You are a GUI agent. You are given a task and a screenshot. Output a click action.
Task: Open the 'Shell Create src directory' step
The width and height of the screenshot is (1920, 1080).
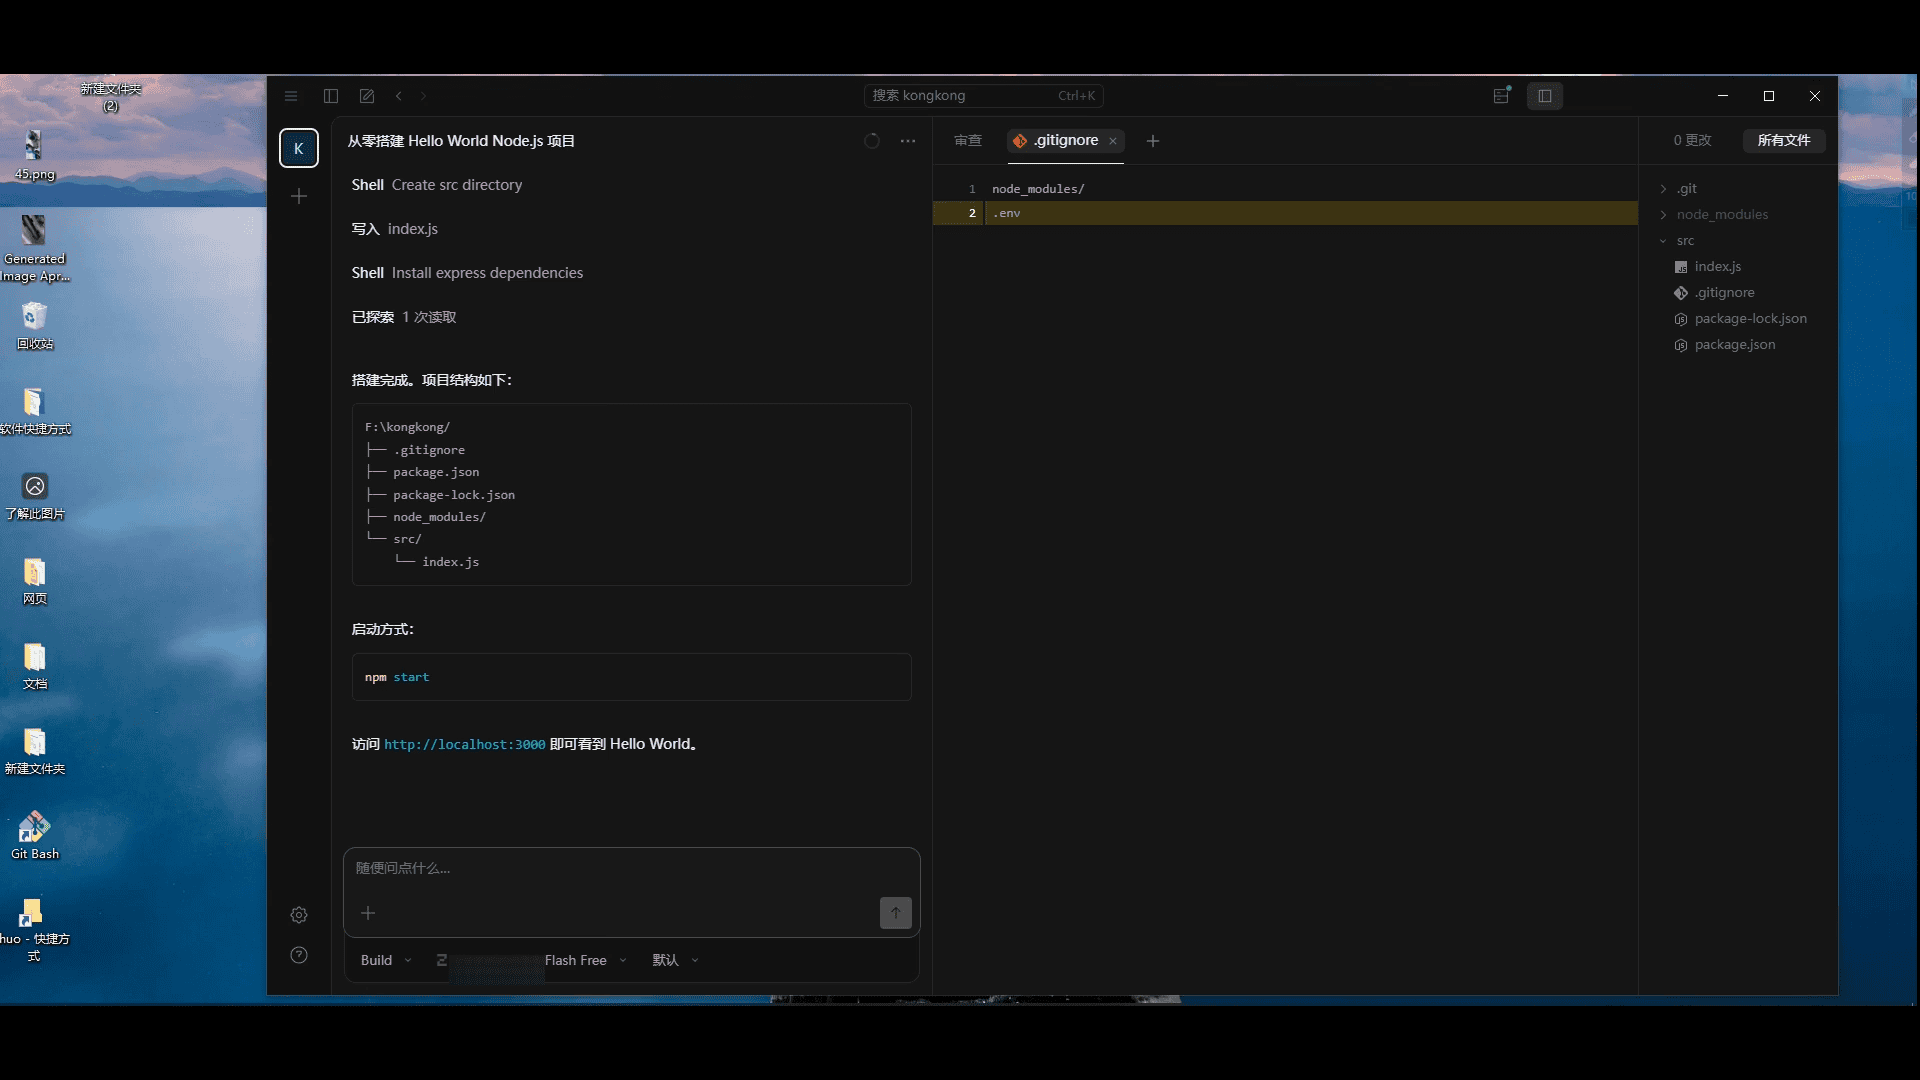[x=437, y=185]
